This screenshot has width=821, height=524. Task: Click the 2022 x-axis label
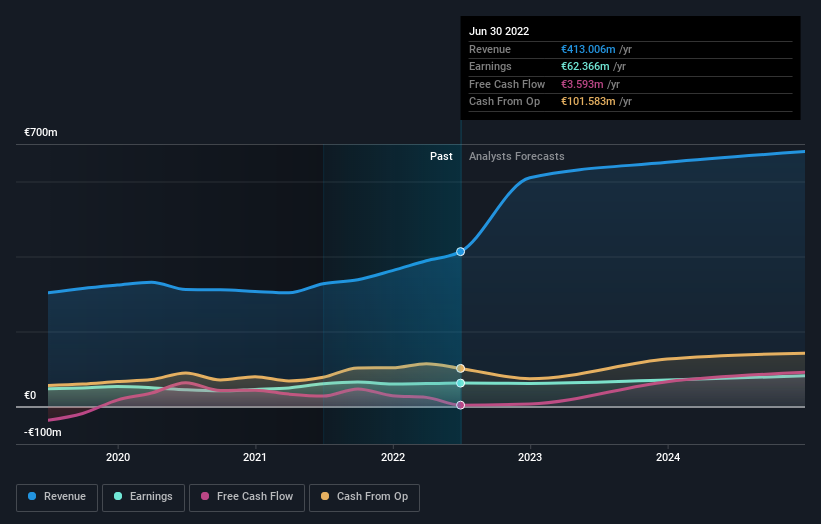coord(393,457)
